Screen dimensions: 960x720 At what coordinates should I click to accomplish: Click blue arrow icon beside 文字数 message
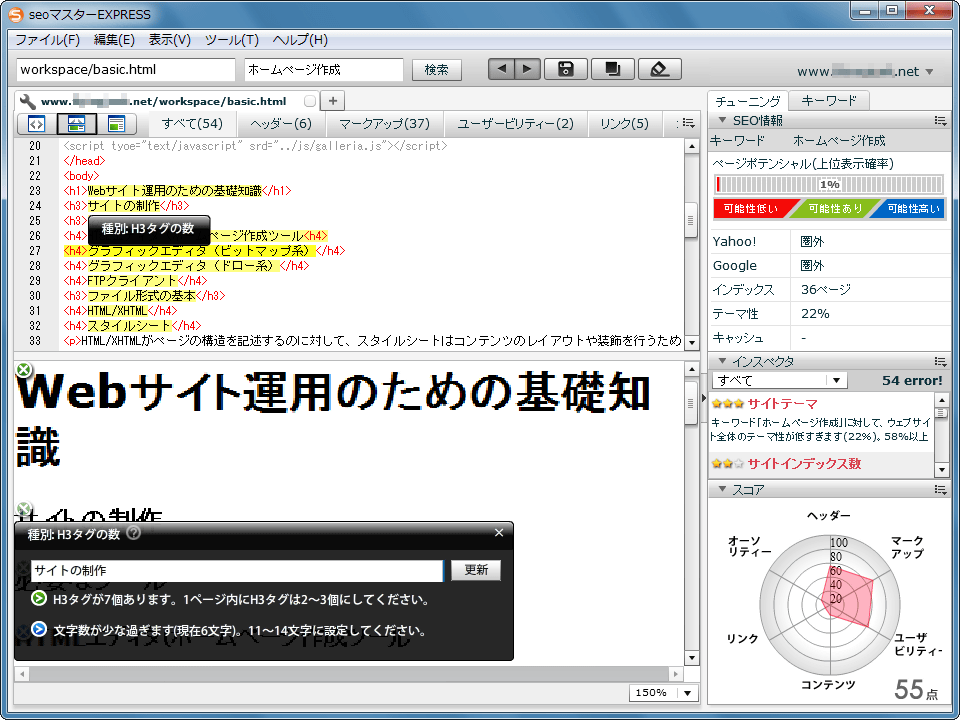coord(39,629)
